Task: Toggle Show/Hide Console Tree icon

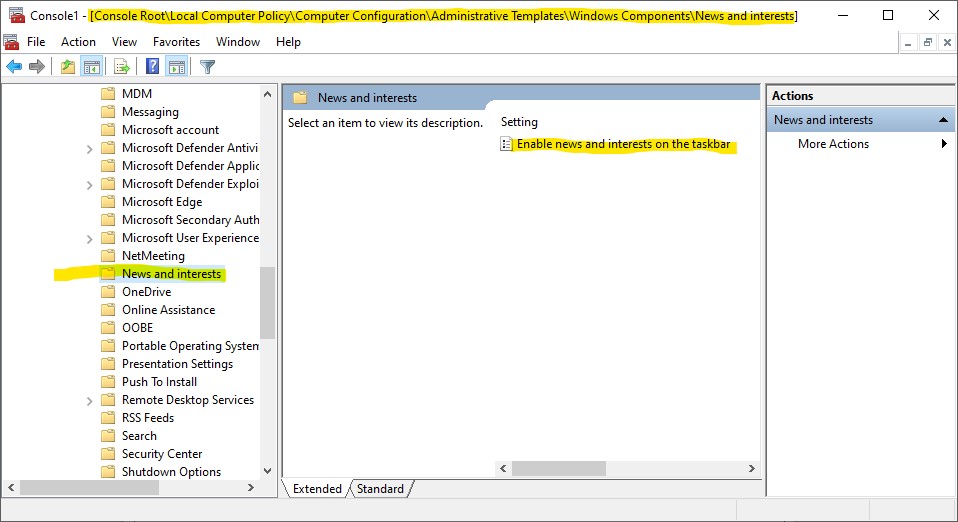Action: pyautogui.click(x=92, y=67)
